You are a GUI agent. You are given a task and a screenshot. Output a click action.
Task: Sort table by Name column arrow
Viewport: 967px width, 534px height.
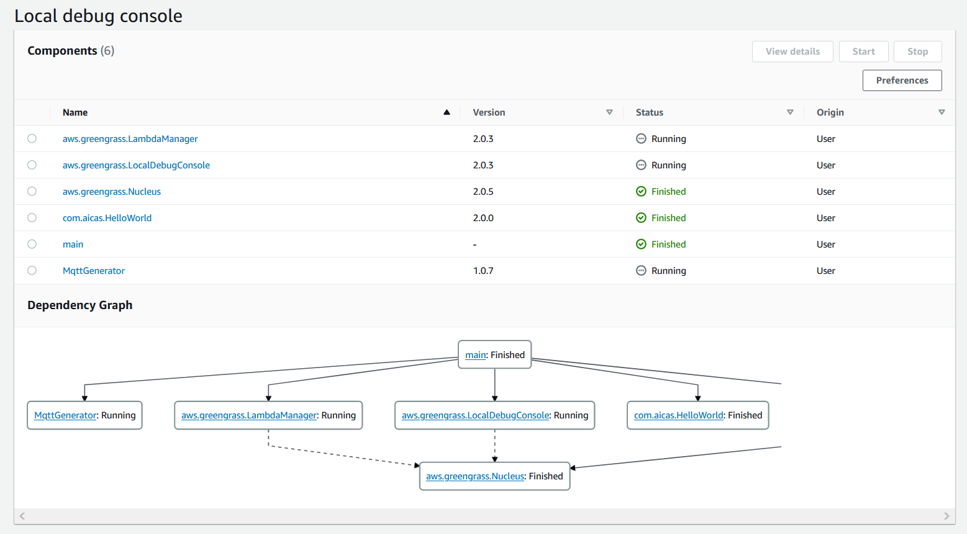(x=446, y=112)
